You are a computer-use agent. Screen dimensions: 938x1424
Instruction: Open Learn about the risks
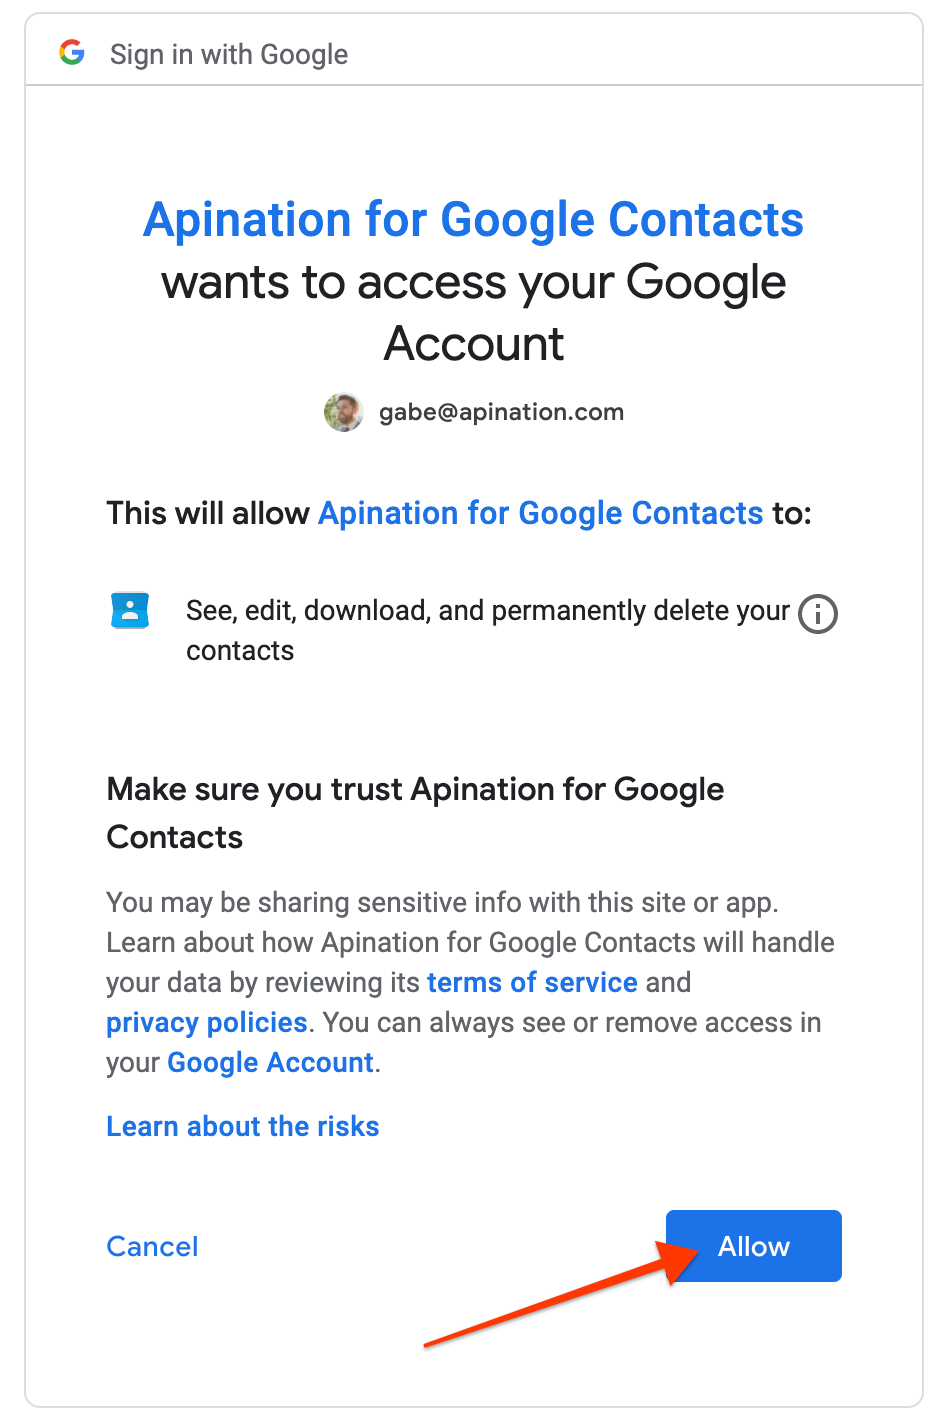click(x=243, y=1126)
